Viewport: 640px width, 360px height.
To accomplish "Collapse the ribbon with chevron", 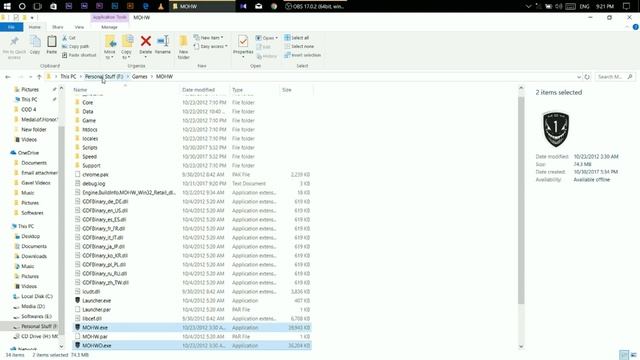I will pyautogui.click(x=627, y=27).
